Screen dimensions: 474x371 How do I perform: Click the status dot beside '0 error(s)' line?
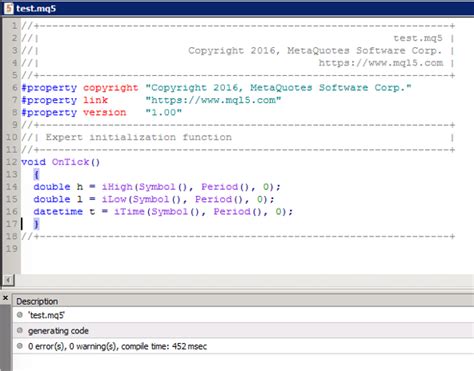tap(20, 346)
